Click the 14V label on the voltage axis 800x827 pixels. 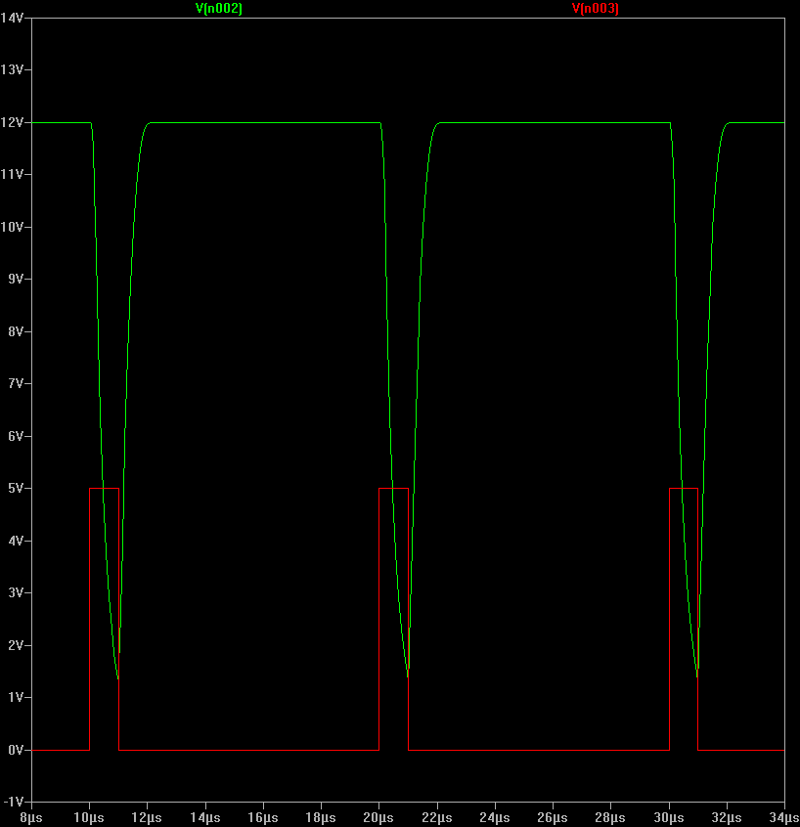pos(12,18)
